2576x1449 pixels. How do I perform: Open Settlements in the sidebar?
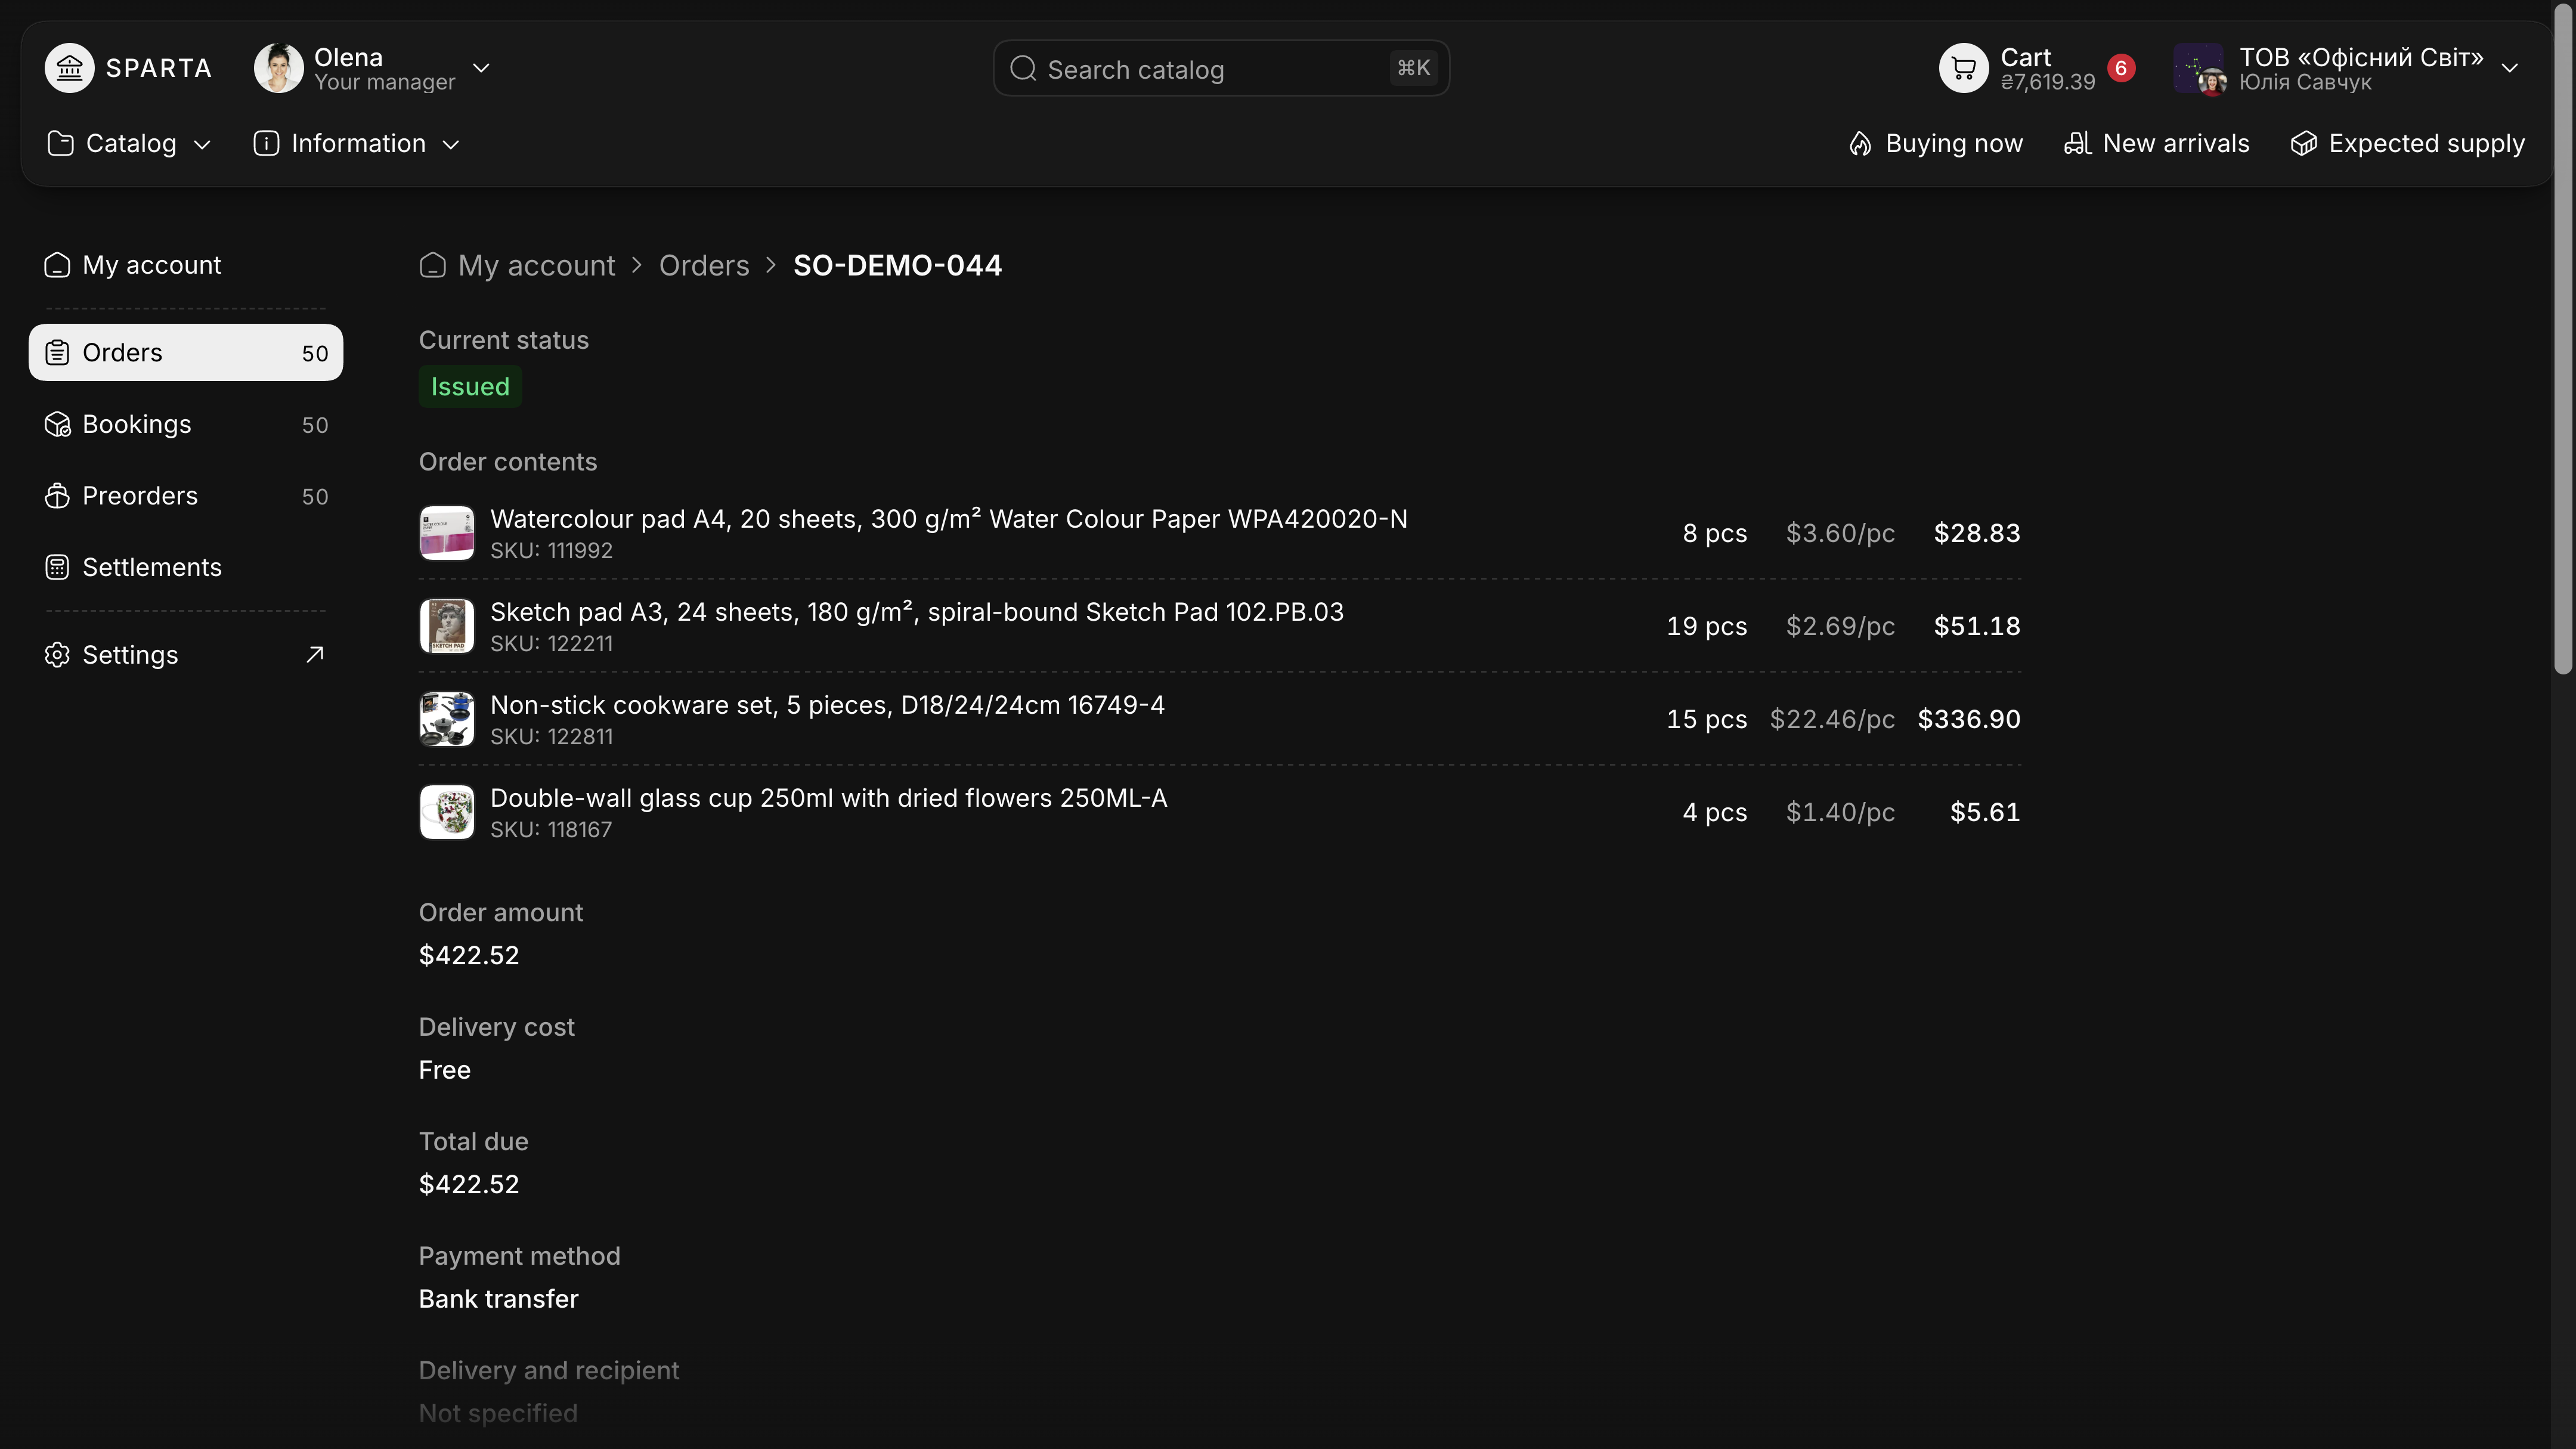(186, 567)
